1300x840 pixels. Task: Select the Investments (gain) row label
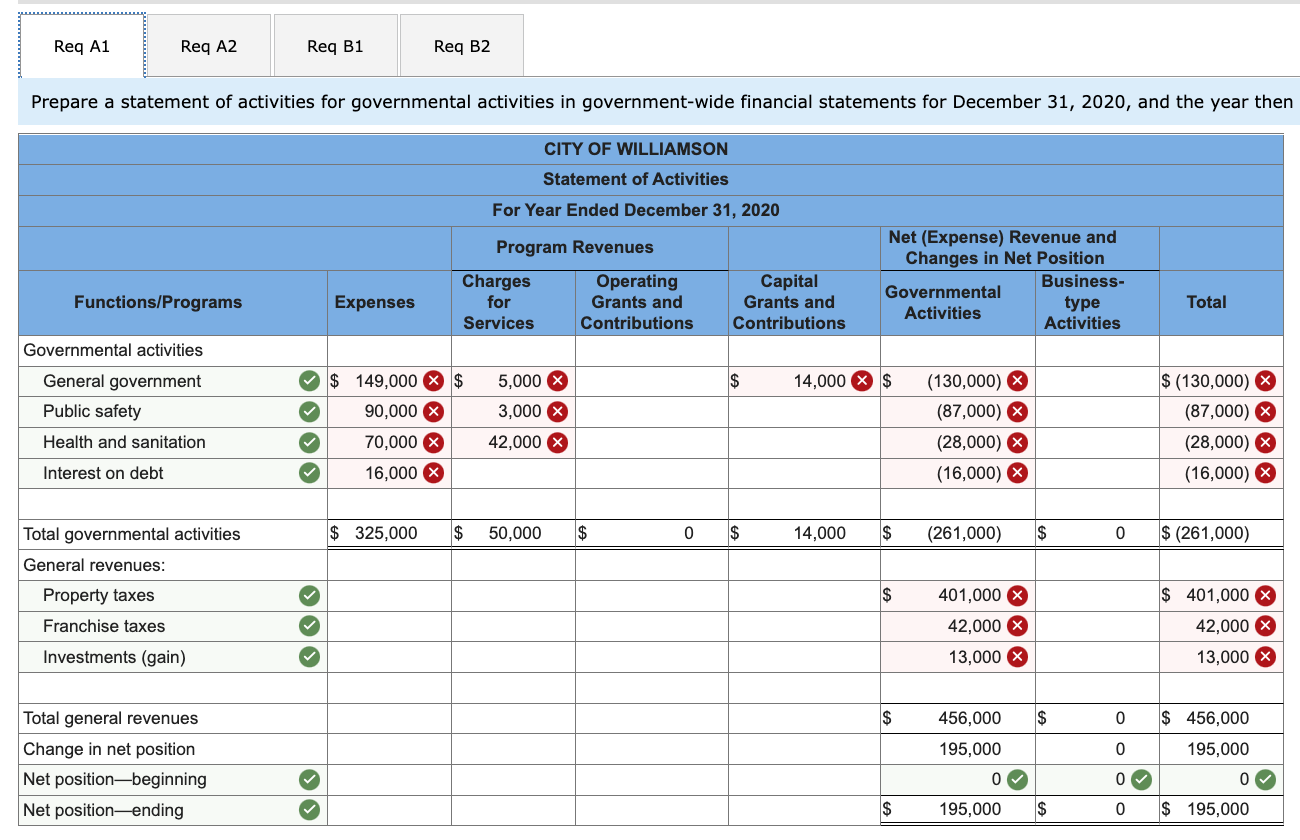[x=114, y=657]
